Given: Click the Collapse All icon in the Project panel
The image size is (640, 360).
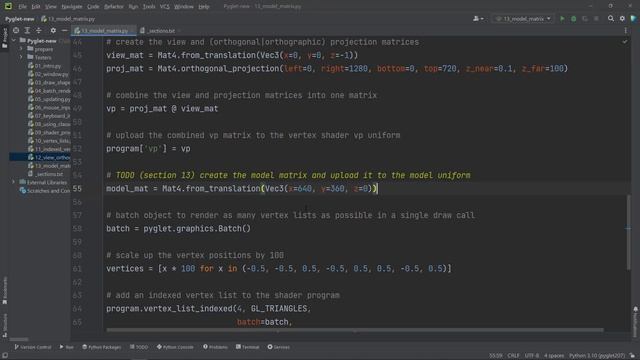Looking at the screenshot, I should tap(39, 30).
